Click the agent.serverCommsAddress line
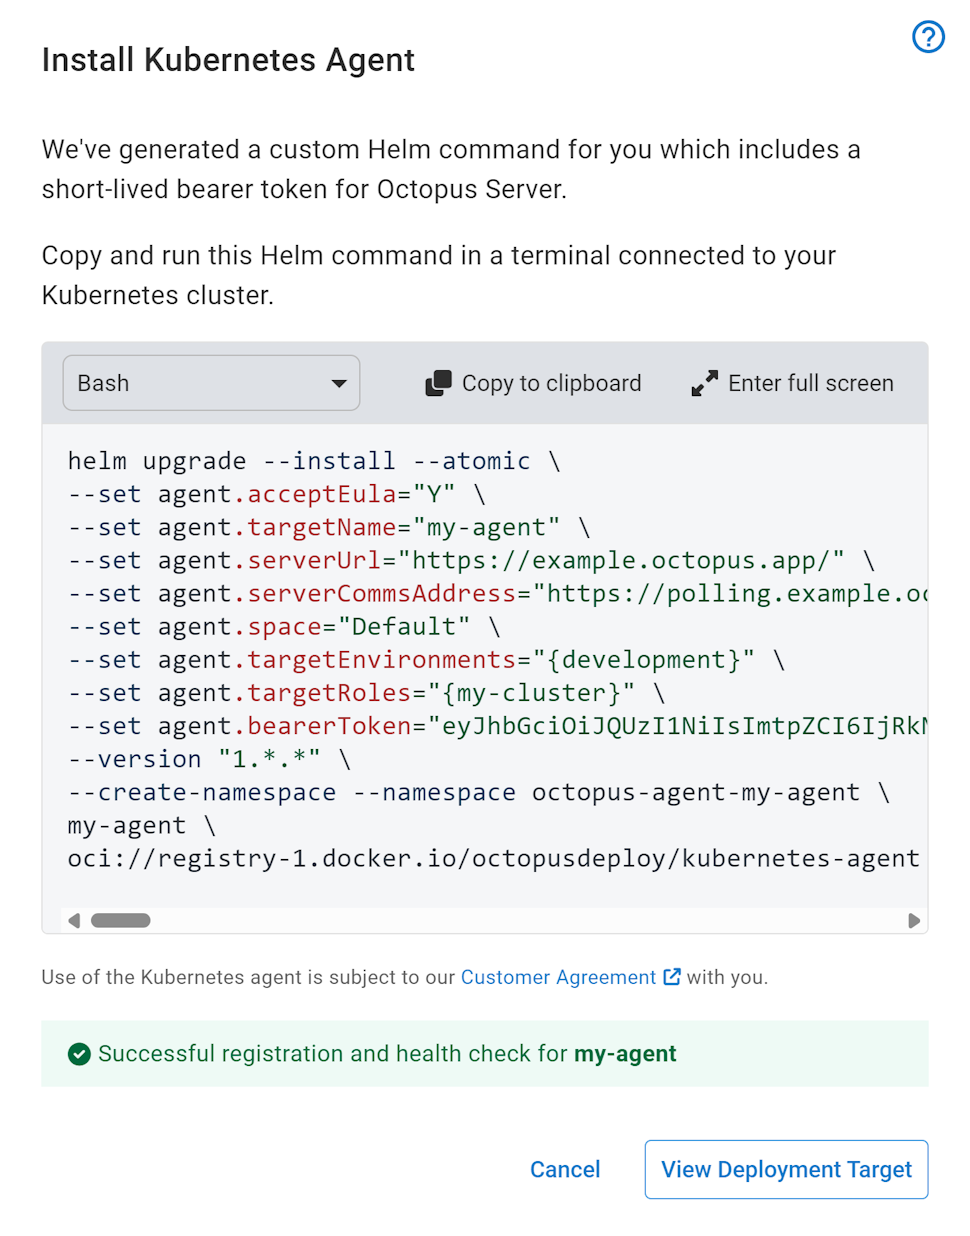 tap(497, 593)
